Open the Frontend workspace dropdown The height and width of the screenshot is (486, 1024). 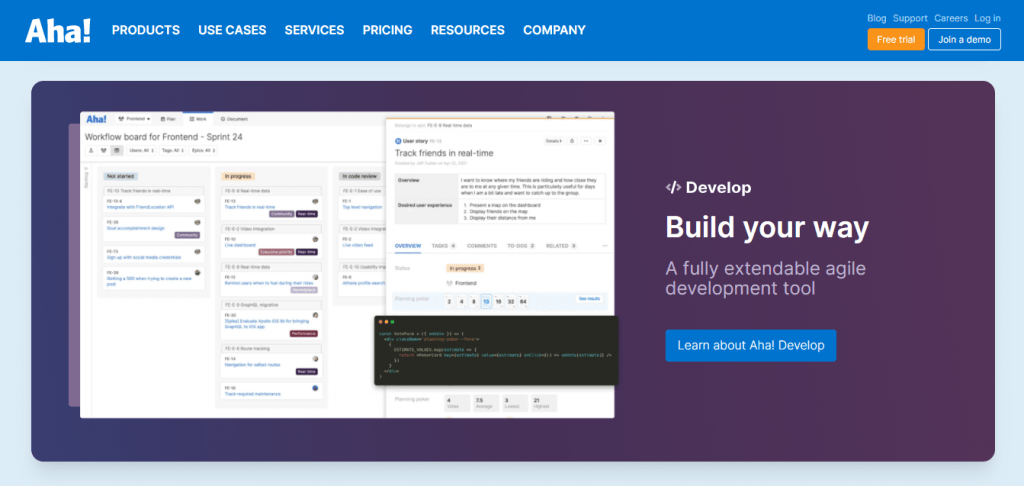click(x=134, y=119)
